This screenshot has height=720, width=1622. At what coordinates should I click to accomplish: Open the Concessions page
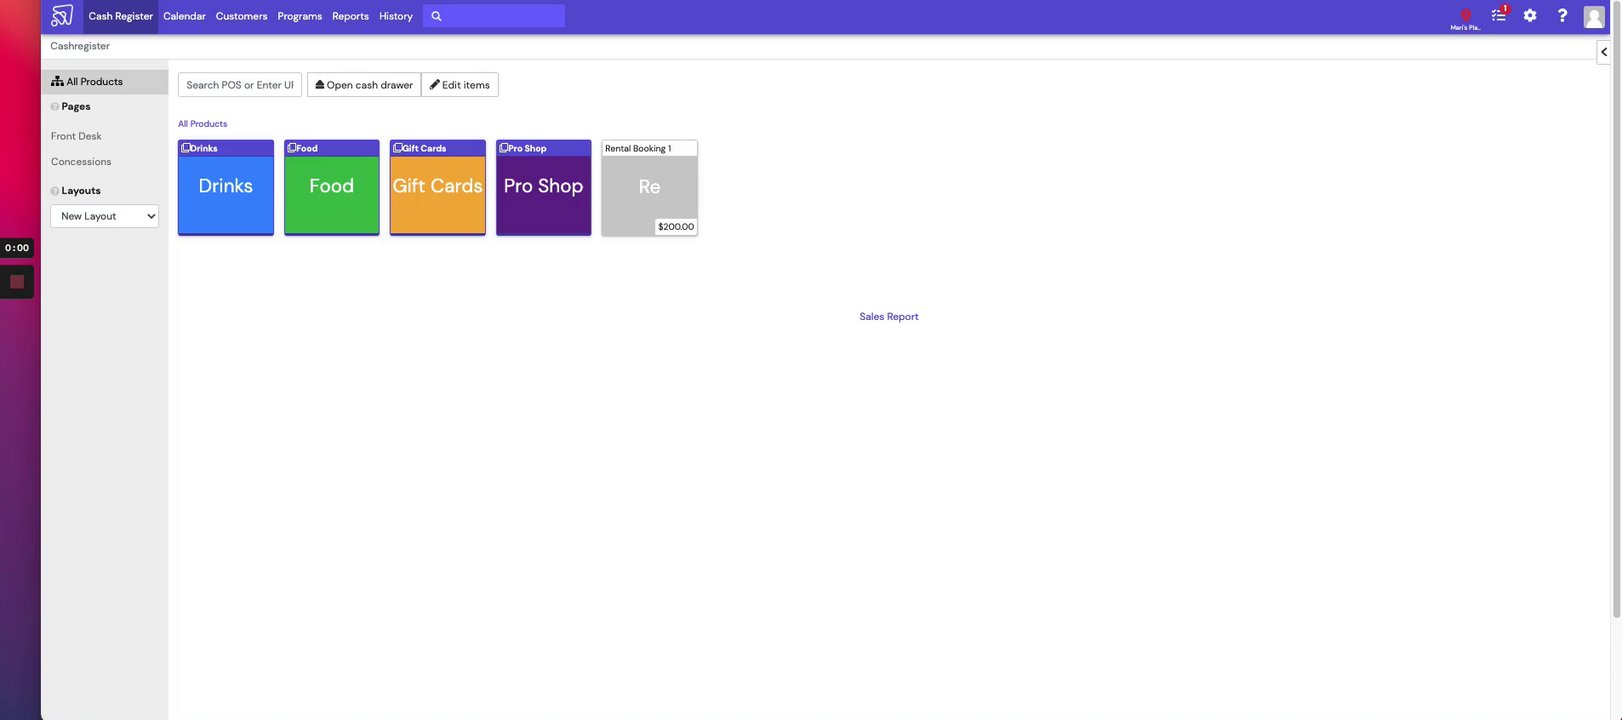[81, 162]
